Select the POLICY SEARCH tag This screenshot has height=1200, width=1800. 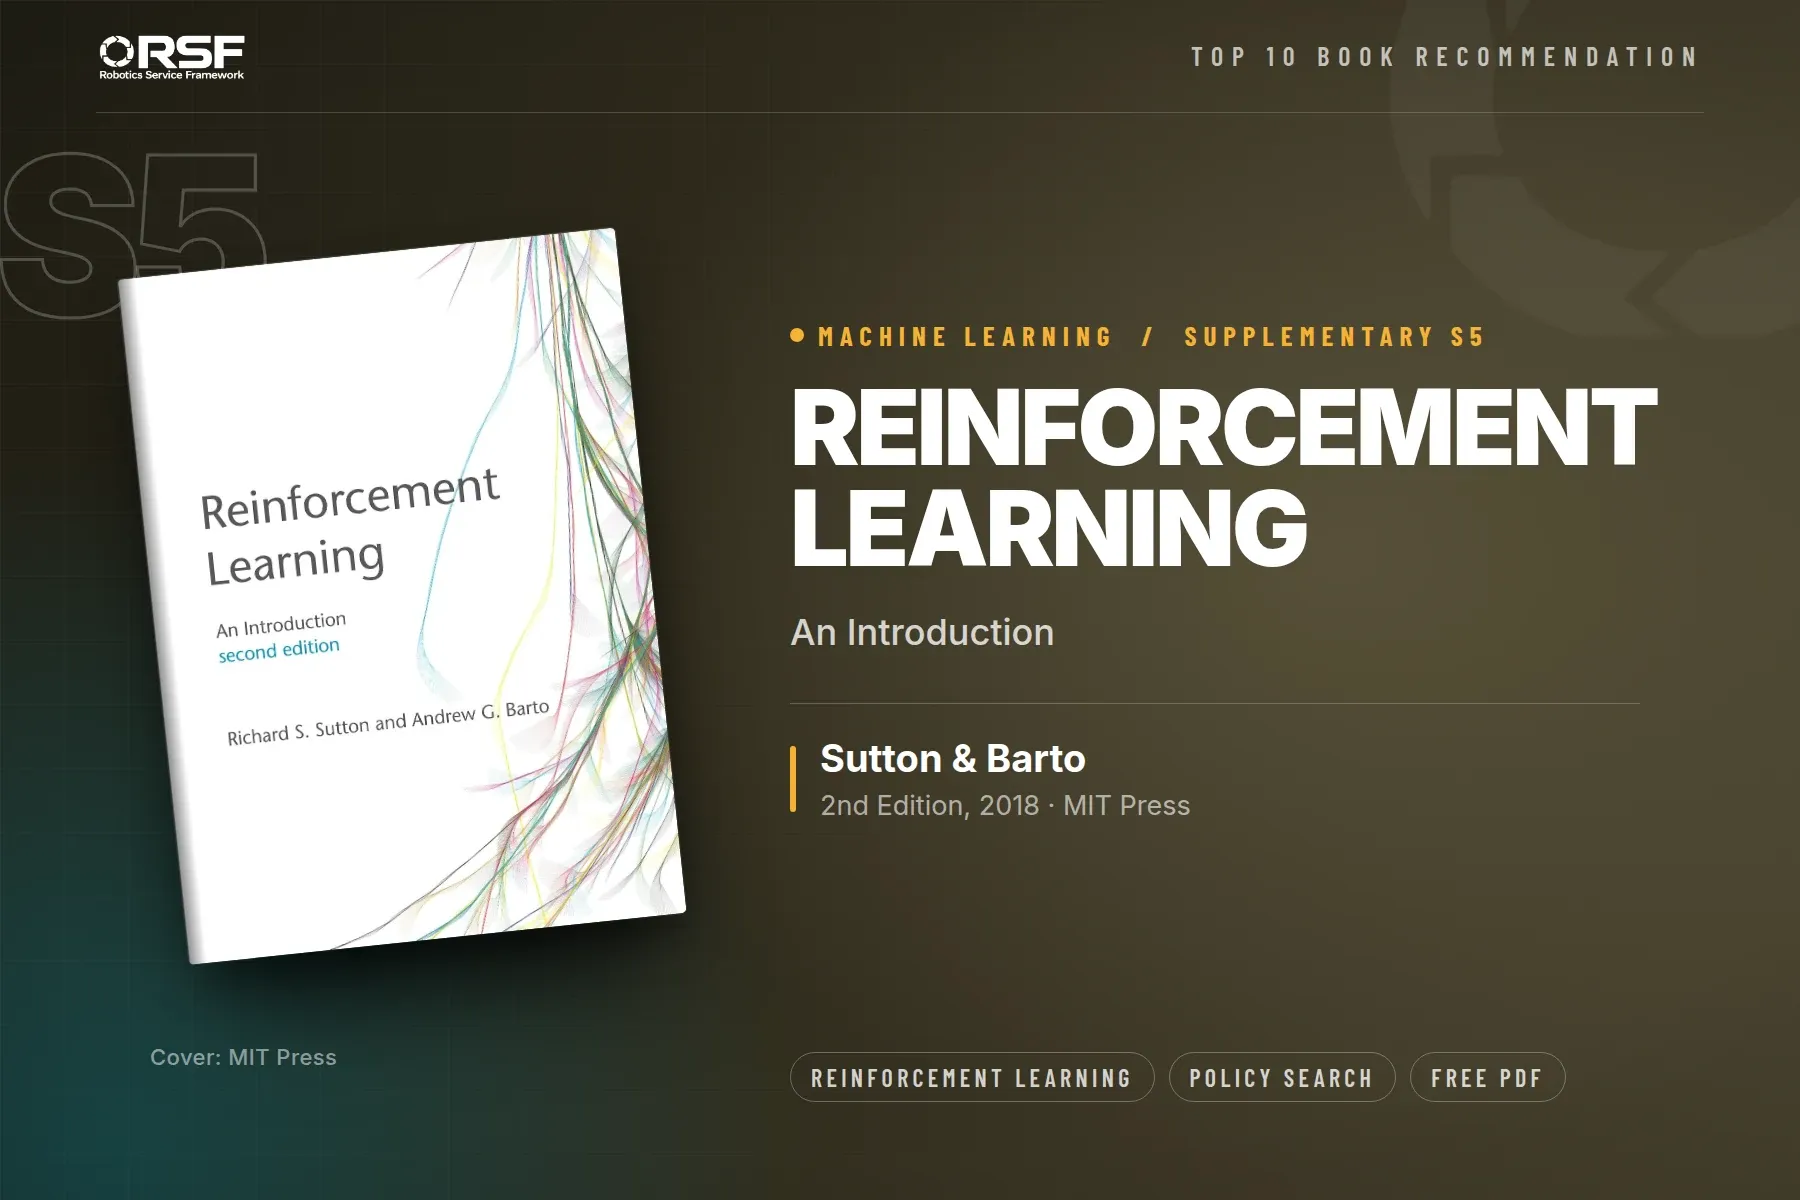(1281, 1077)
